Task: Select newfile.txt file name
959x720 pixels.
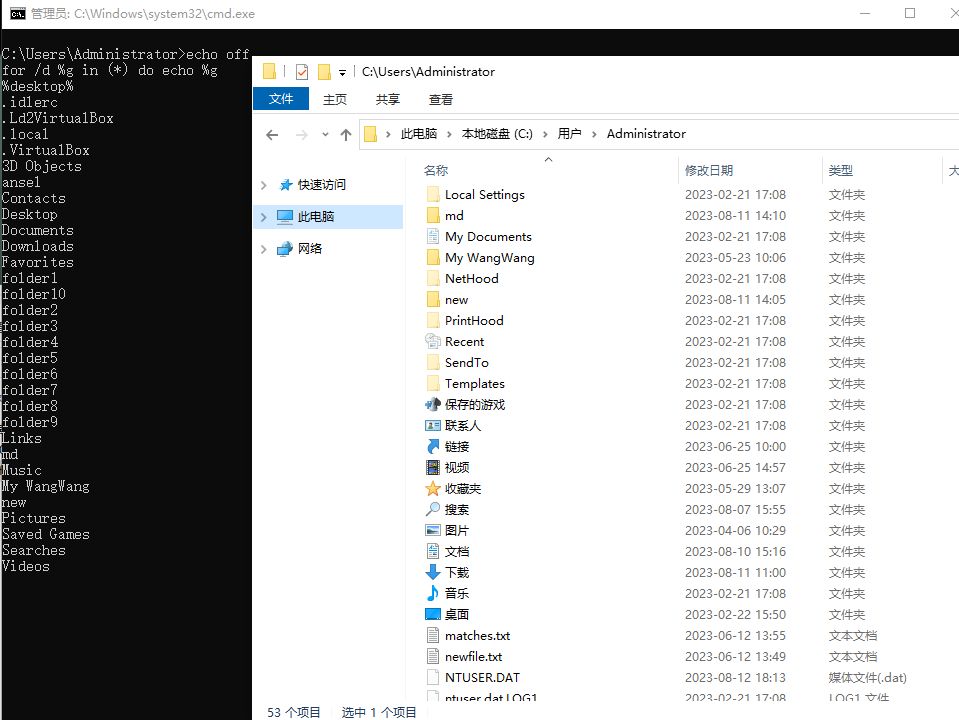Action: [x=473, y=656]
